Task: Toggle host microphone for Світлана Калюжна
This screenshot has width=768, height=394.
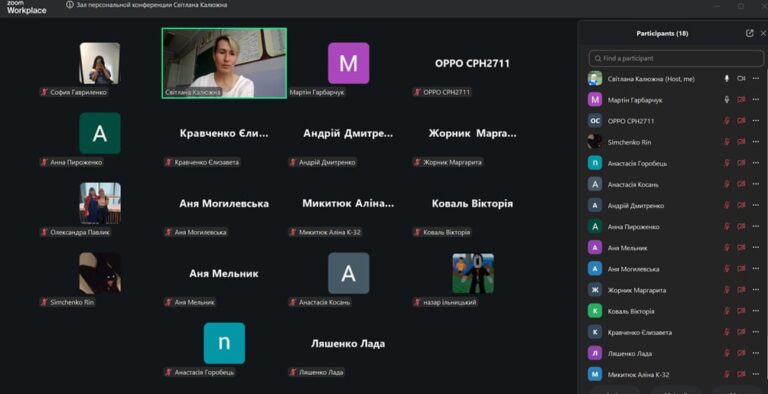Action: click(x=727, y=79)
